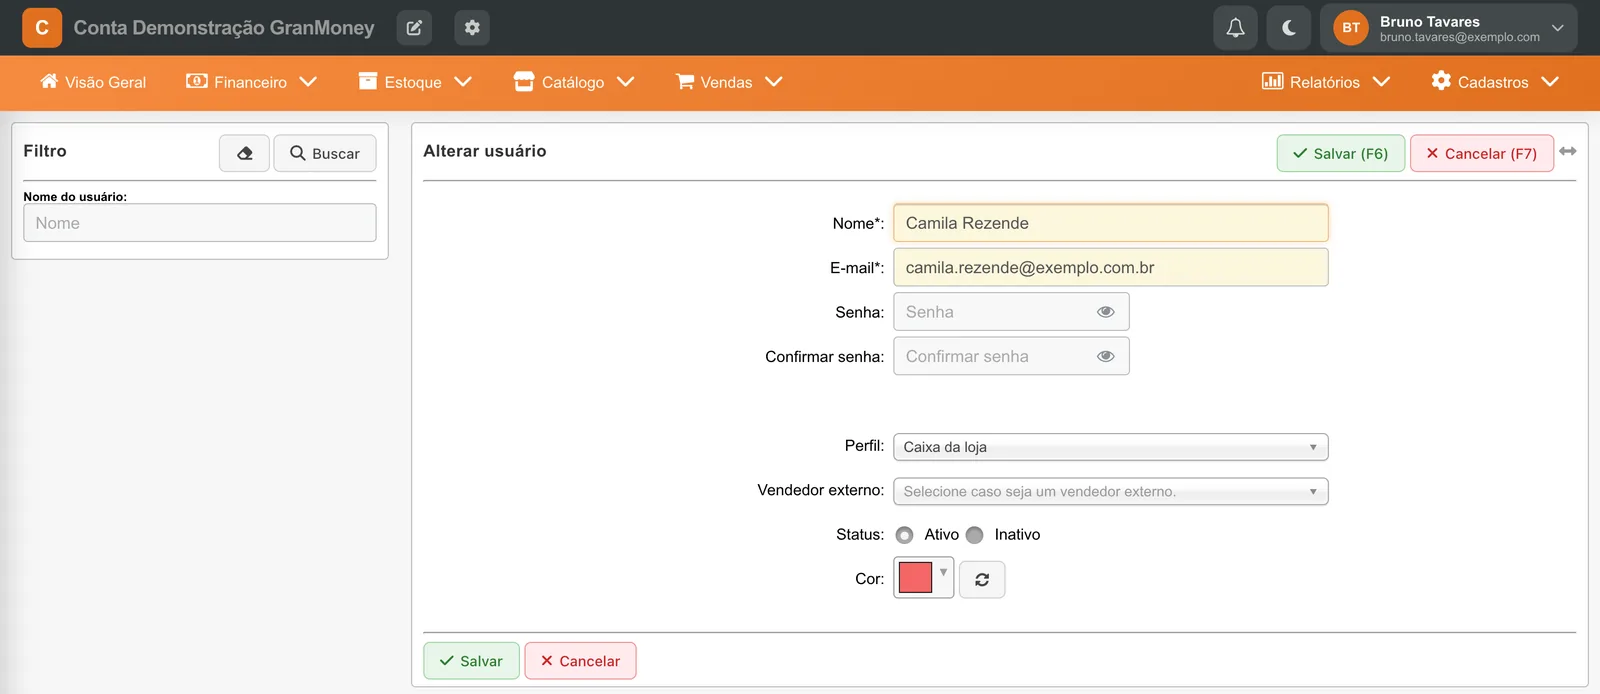This screenshot has width=1600, height=694.
Task: Go to Visão Geral
Action: pos(93,82)
